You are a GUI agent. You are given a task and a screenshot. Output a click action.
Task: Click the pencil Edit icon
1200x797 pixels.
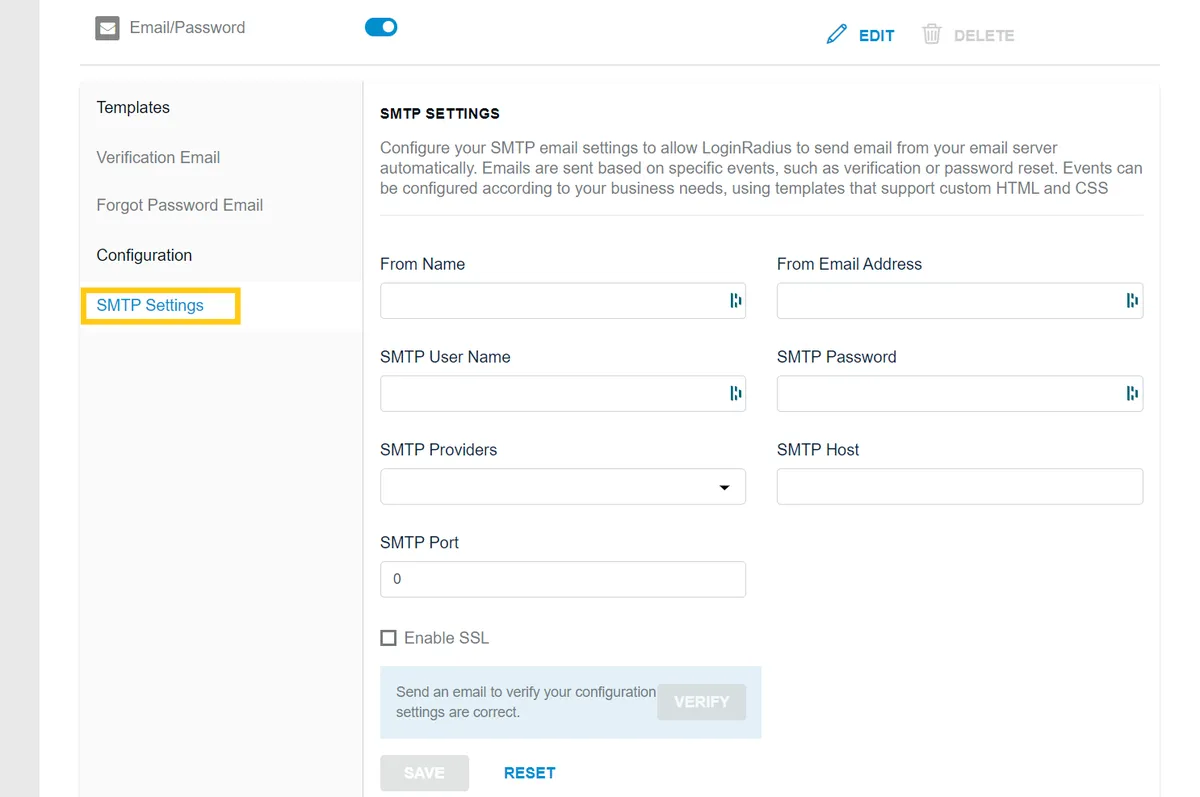[837, 34]
